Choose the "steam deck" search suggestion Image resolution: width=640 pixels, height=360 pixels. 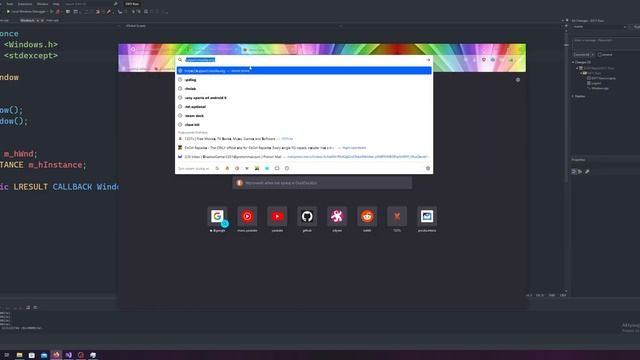pyautogui.click(x=304, y=116)
